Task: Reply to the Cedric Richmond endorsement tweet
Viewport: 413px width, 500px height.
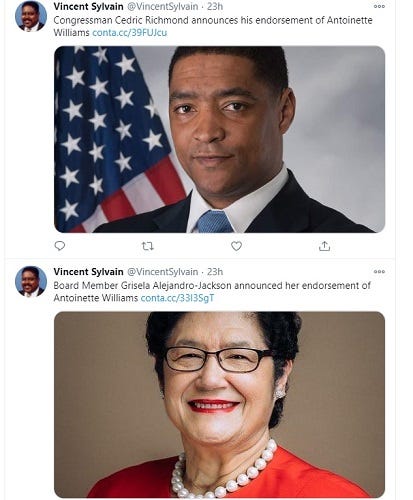Action: pyautogui.click(x=60, y=246)
